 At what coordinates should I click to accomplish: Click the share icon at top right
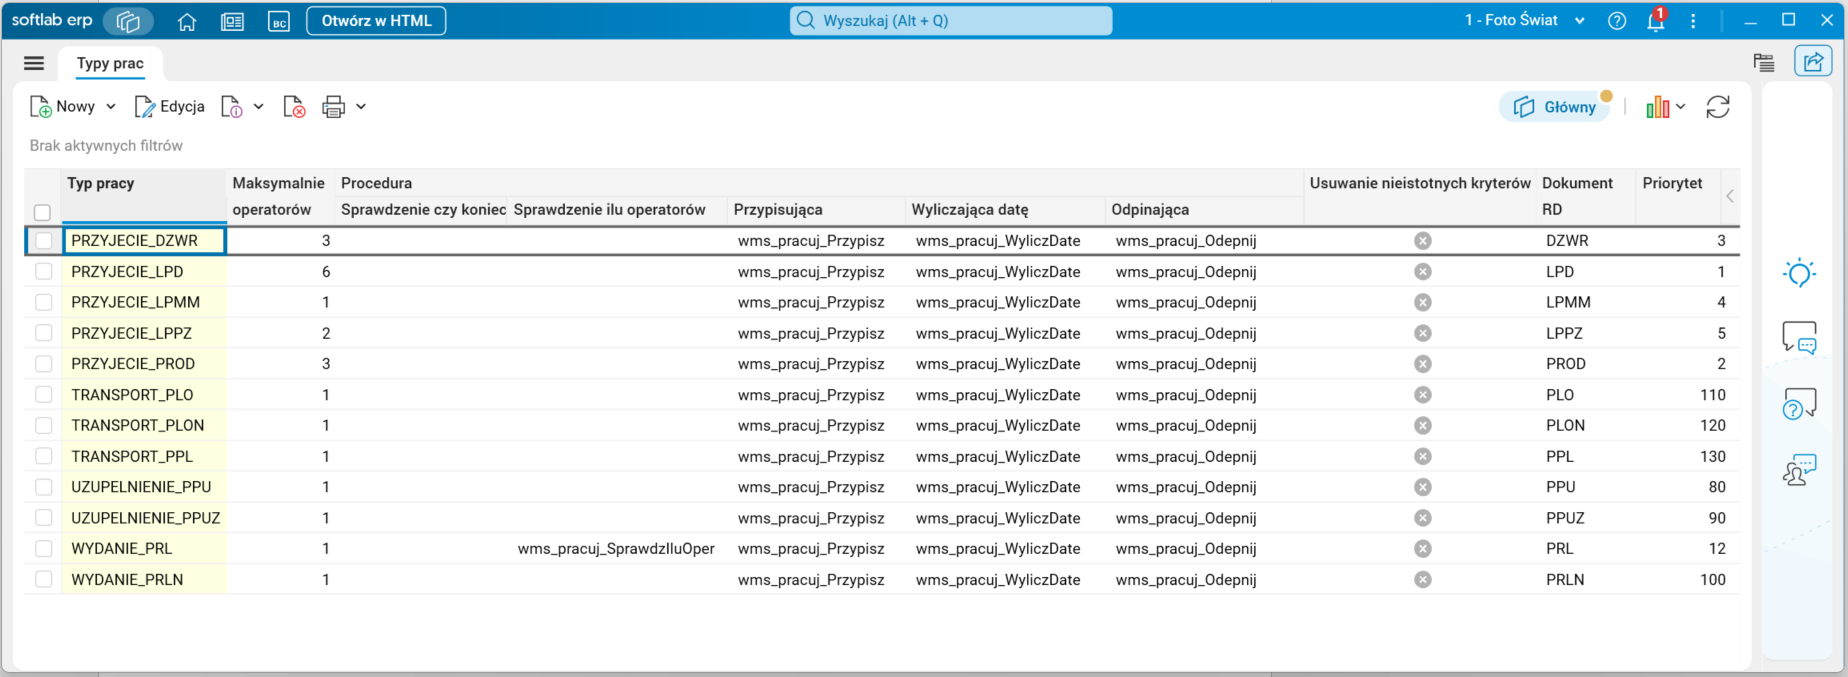[1813, 62]
